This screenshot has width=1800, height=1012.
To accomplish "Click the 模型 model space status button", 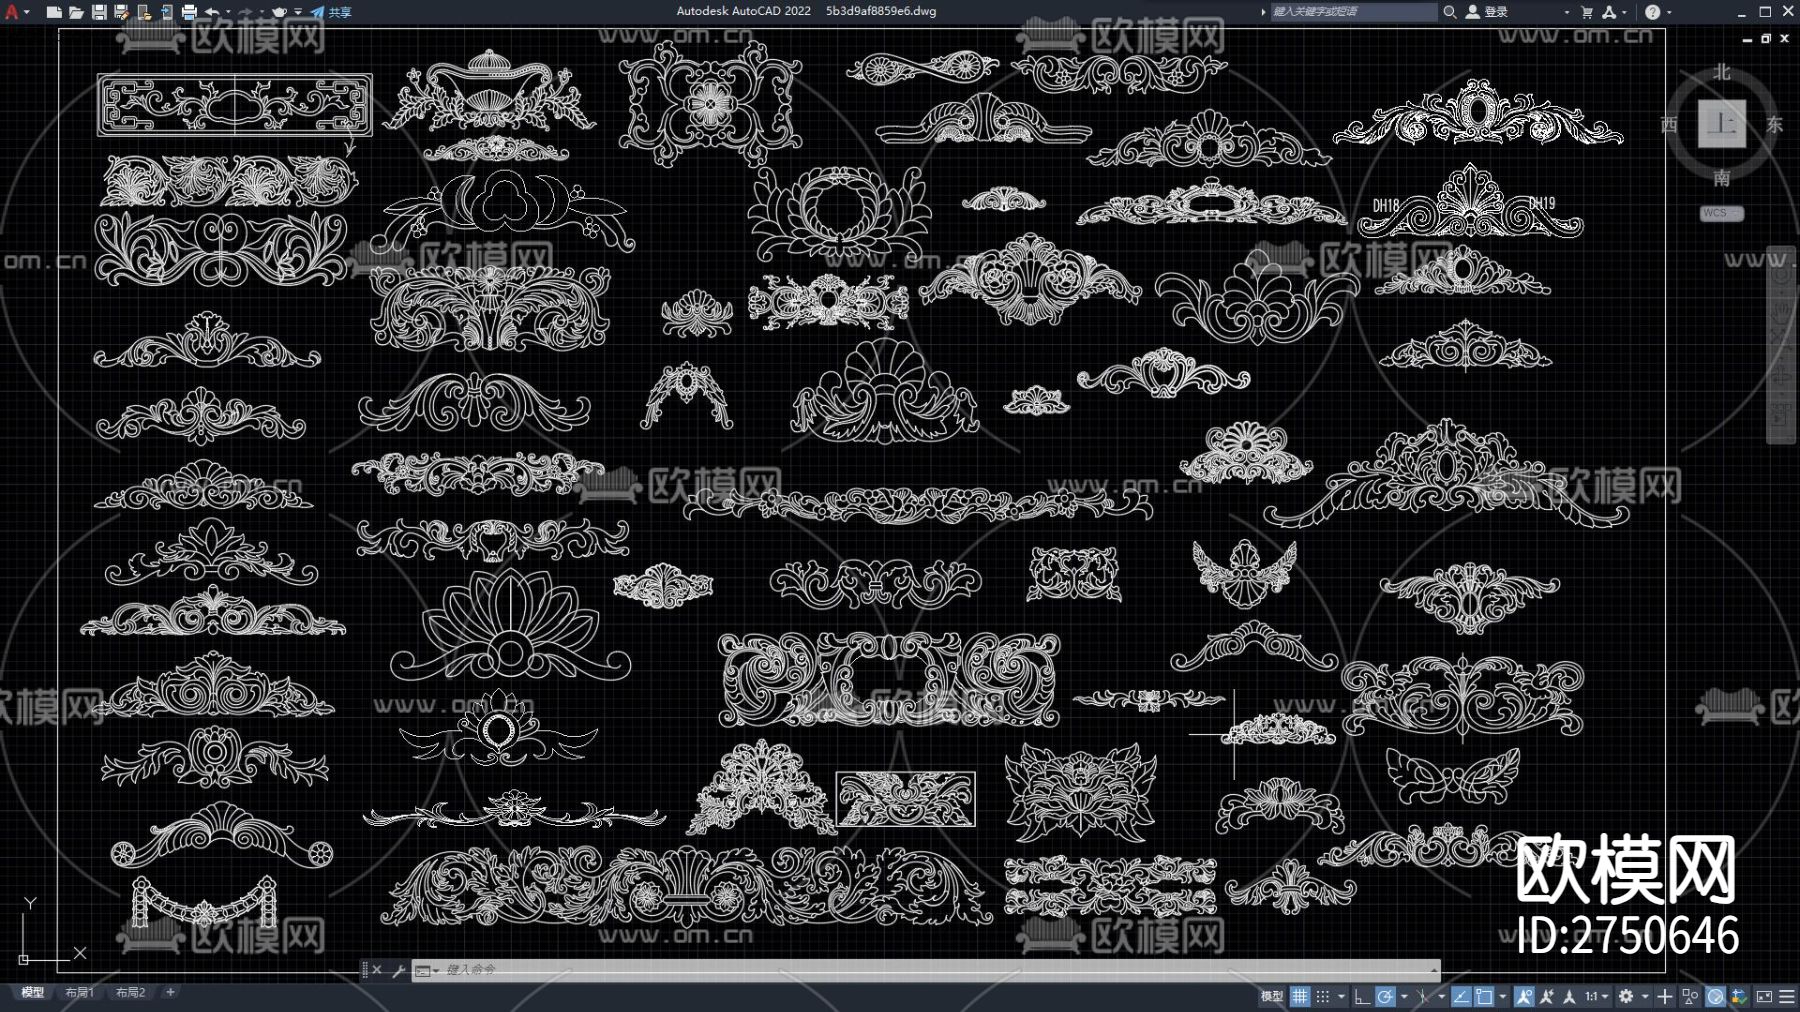I will tap(1271, 997).
